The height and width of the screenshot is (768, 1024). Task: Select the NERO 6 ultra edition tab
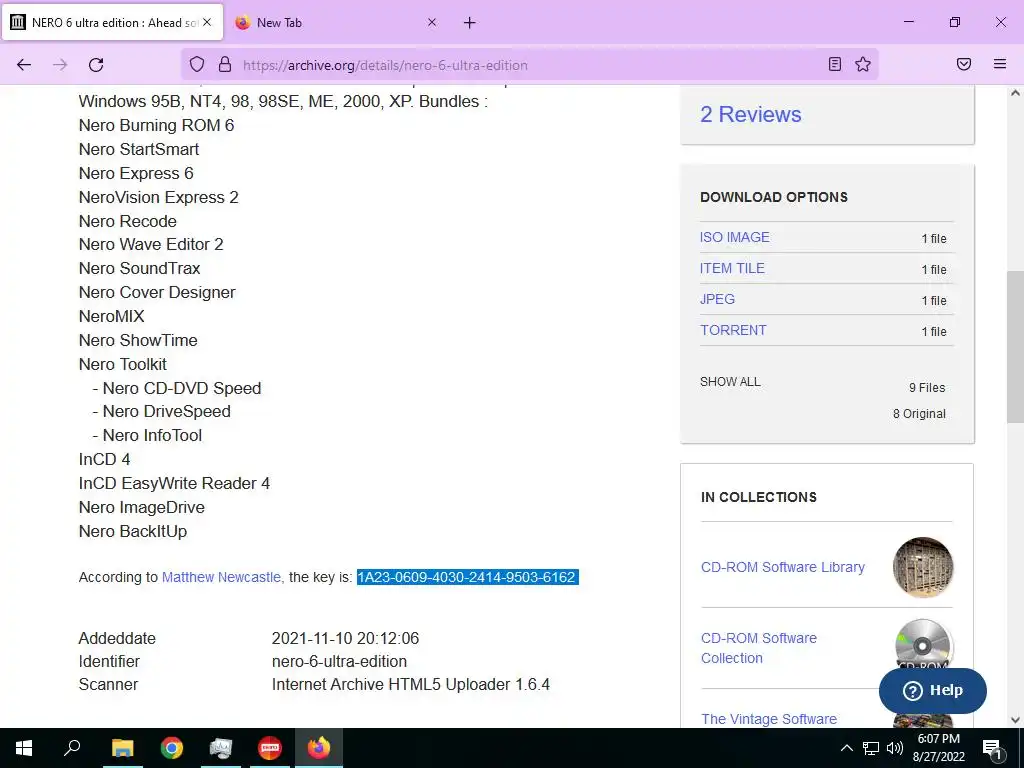112,23
